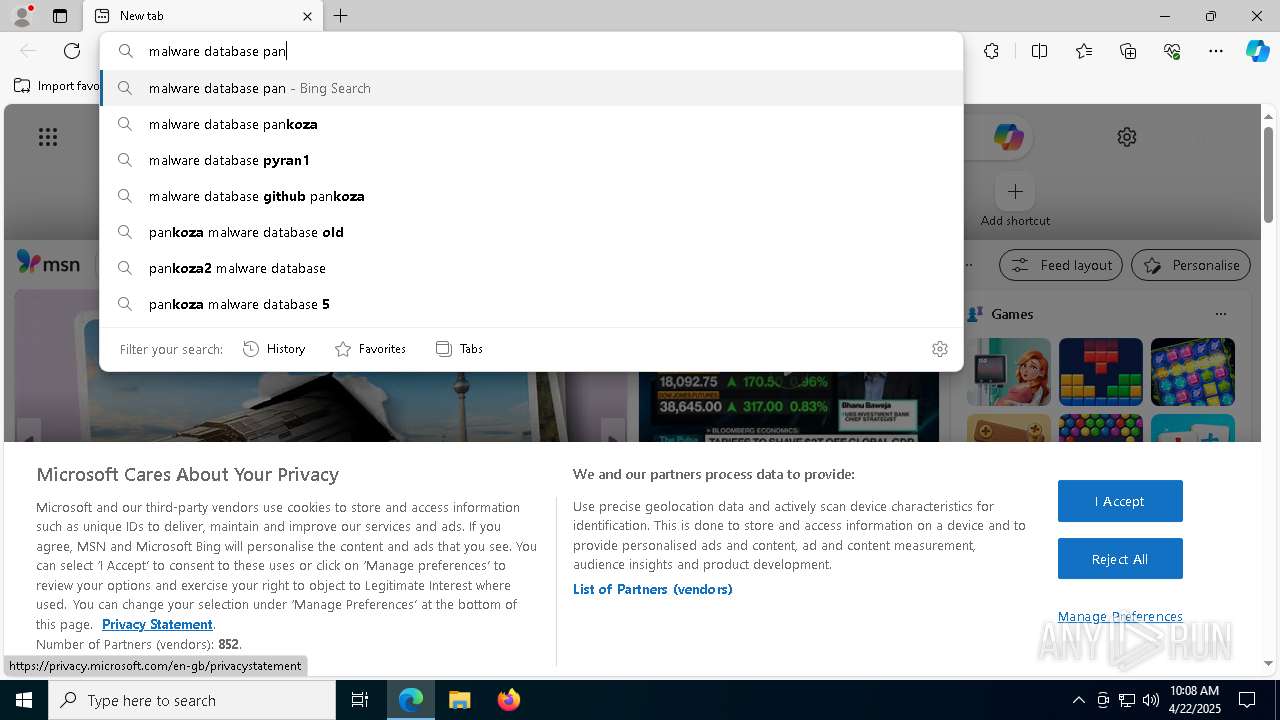Open the new tab page Copilot icon
The width and height of the screenshot is (1280, 720).
(x=1008, y=137)
